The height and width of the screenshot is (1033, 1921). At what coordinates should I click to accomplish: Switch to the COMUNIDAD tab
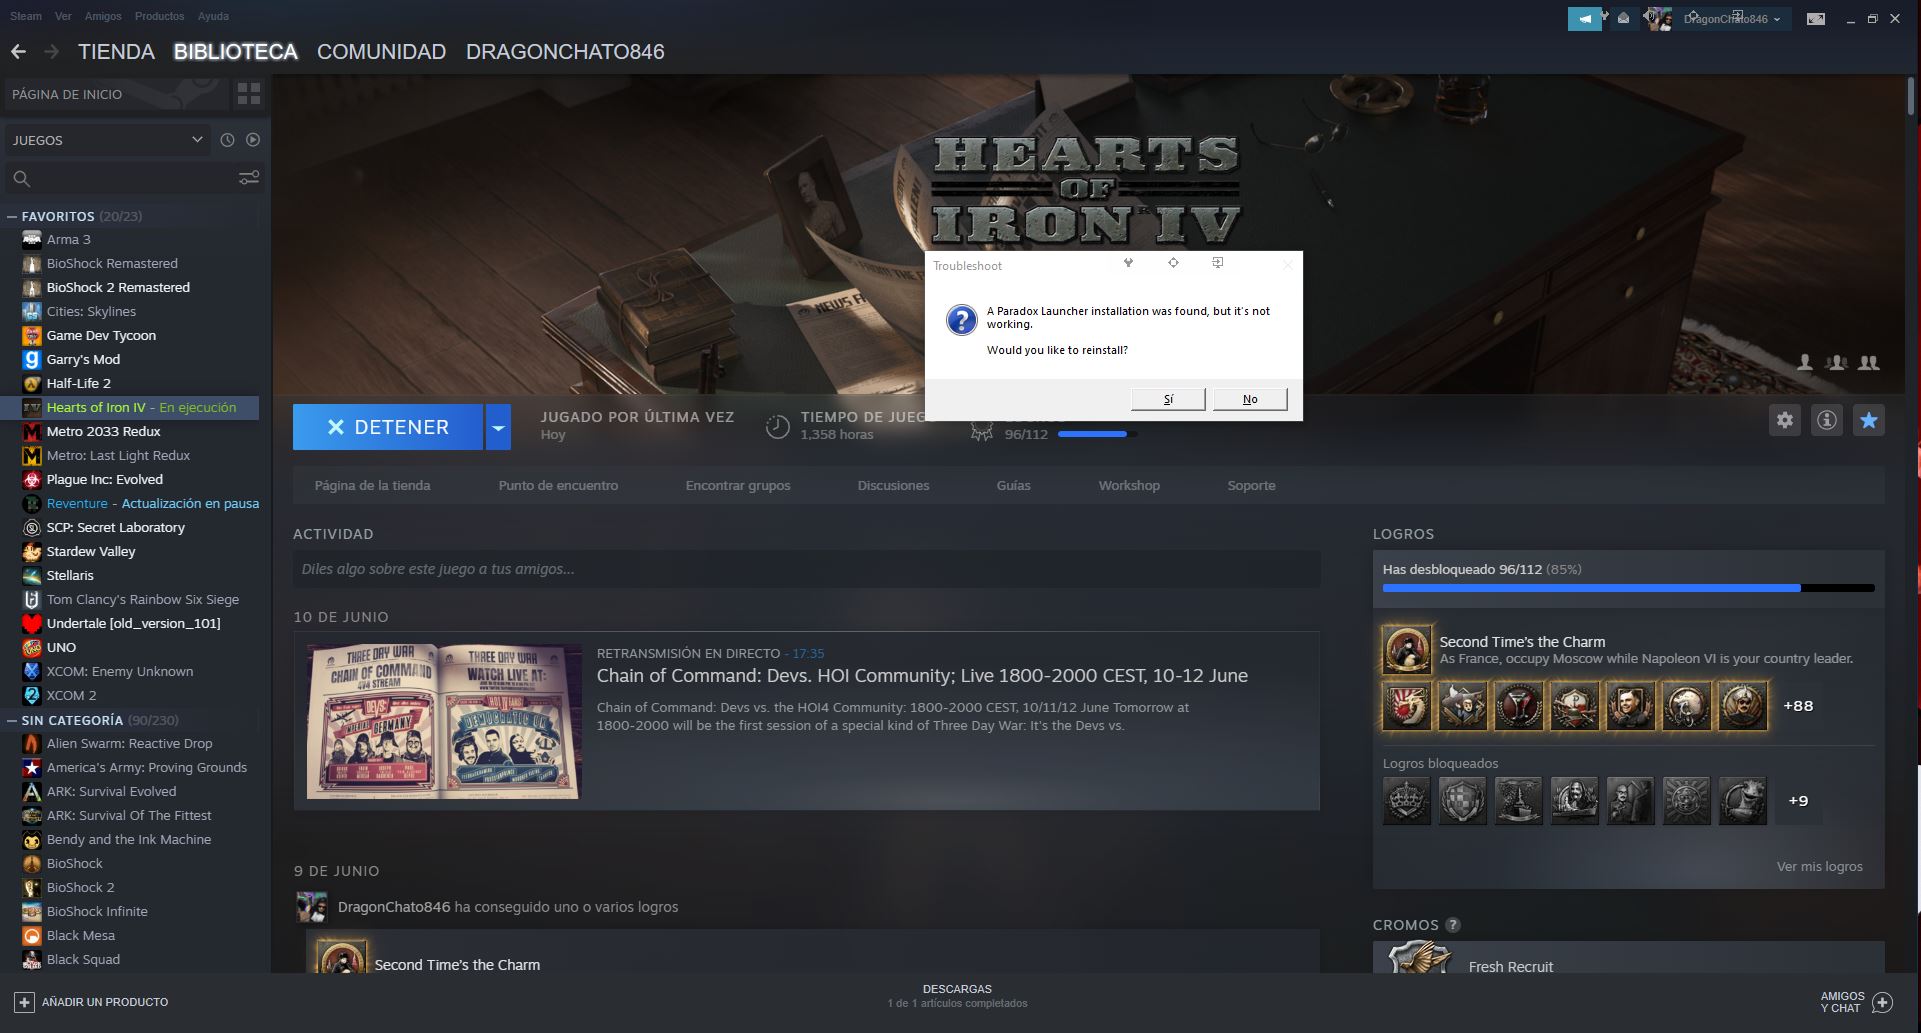point(381,52)
